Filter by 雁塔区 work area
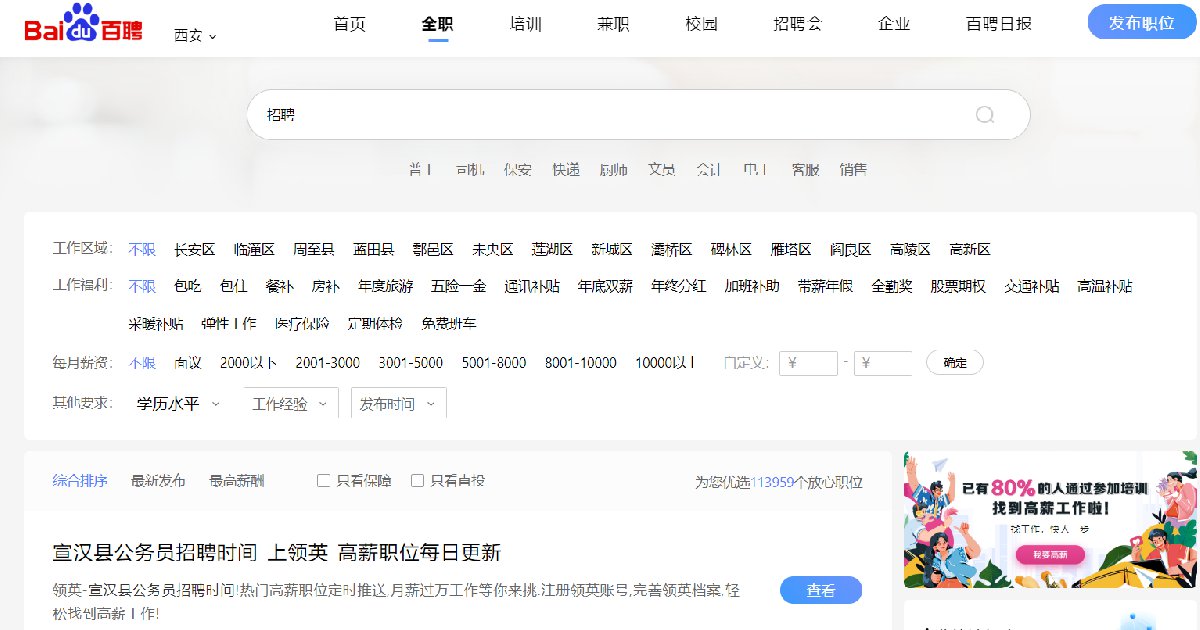The image size is (1200, 630). (790, 250)
